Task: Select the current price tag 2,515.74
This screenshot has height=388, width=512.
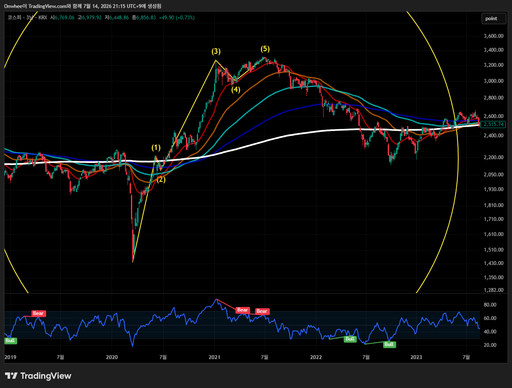Action: coord(494,124)
